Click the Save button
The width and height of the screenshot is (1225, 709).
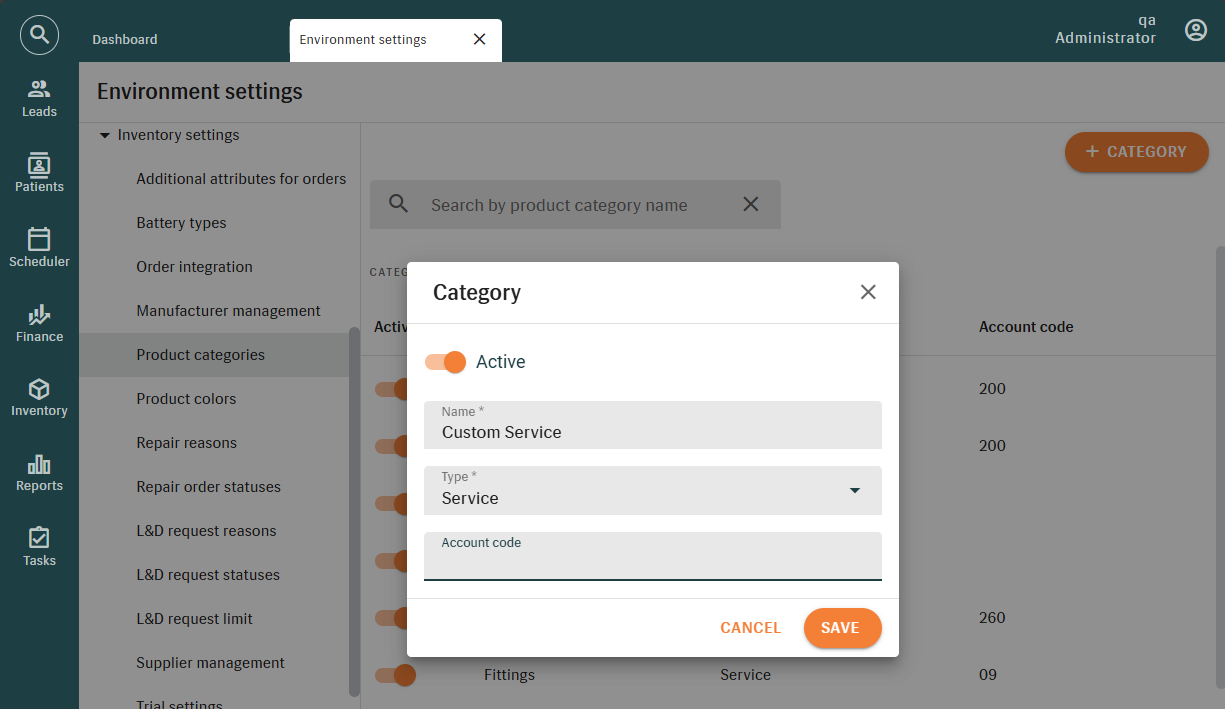842,628
